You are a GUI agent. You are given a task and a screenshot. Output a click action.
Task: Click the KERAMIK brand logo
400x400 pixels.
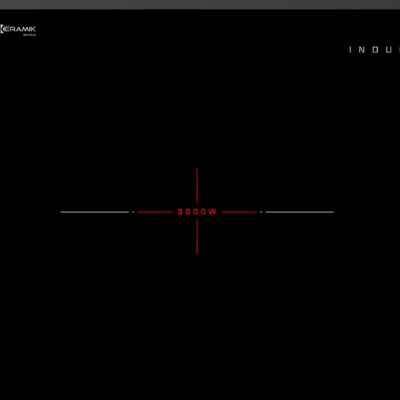click(18, 30)
